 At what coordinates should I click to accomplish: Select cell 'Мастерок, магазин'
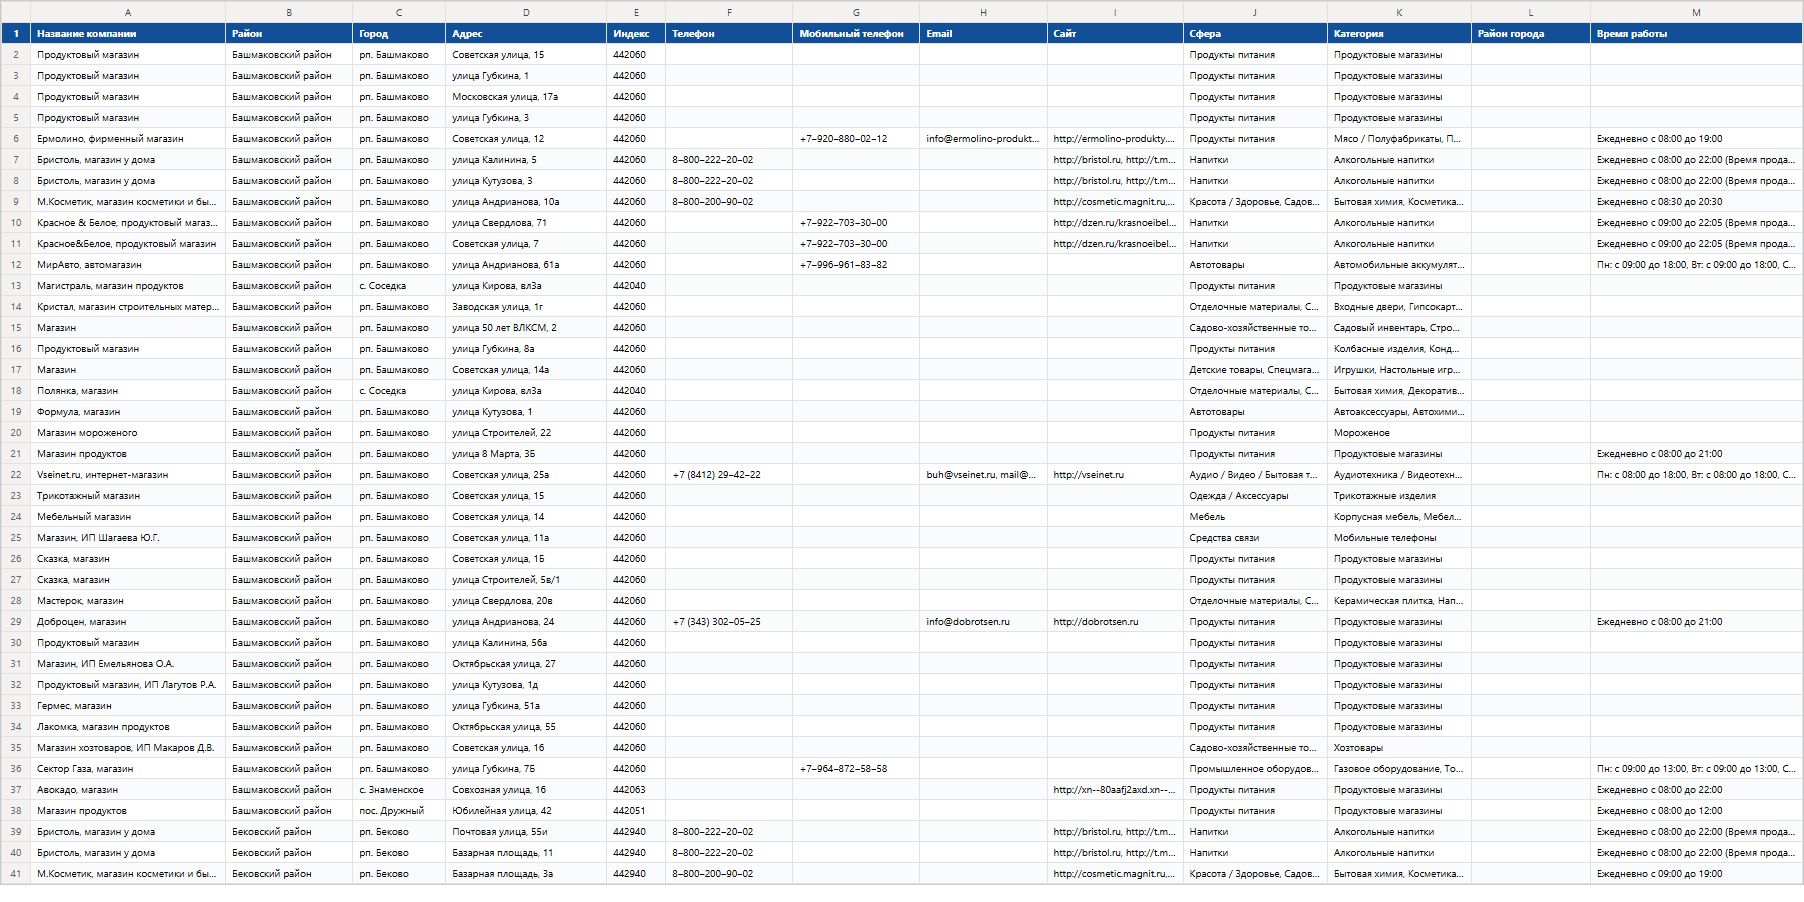click(x=128, y=601)
